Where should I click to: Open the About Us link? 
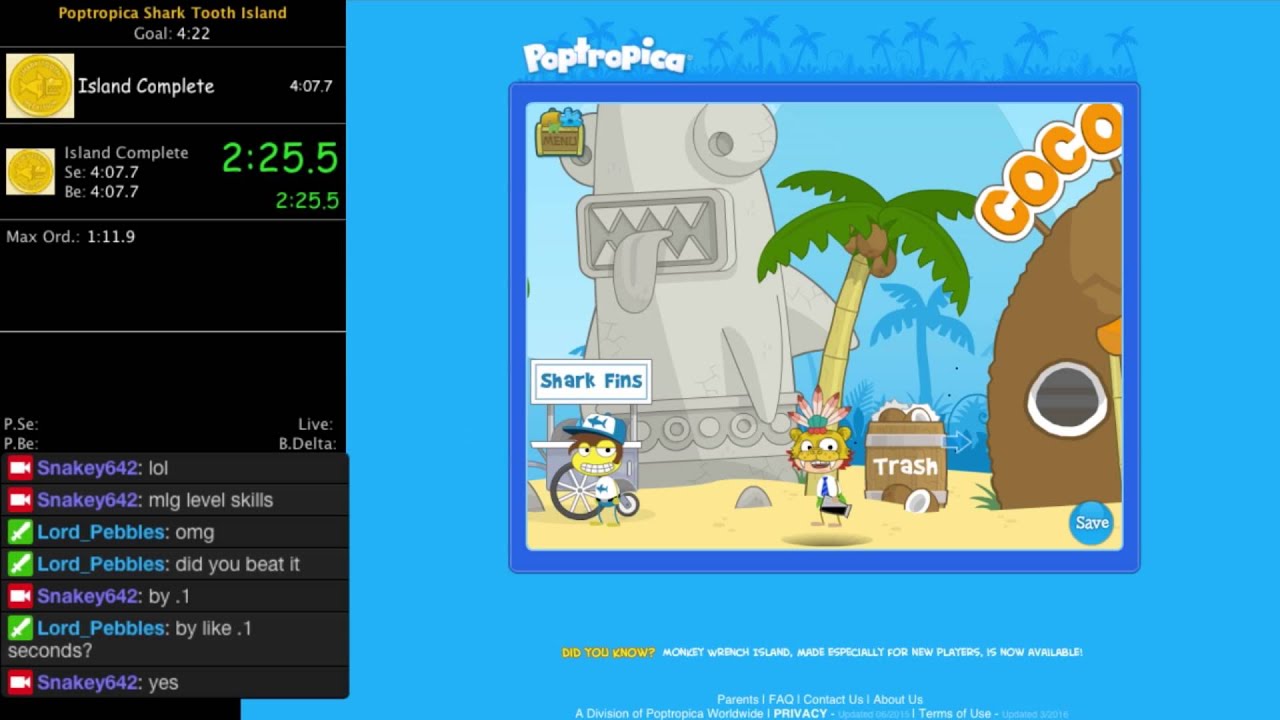[x=897, y=700]
